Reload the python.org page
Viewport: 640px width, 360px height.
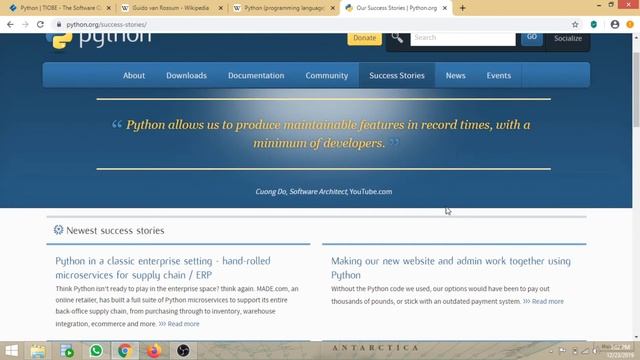(x=40, y=24)
